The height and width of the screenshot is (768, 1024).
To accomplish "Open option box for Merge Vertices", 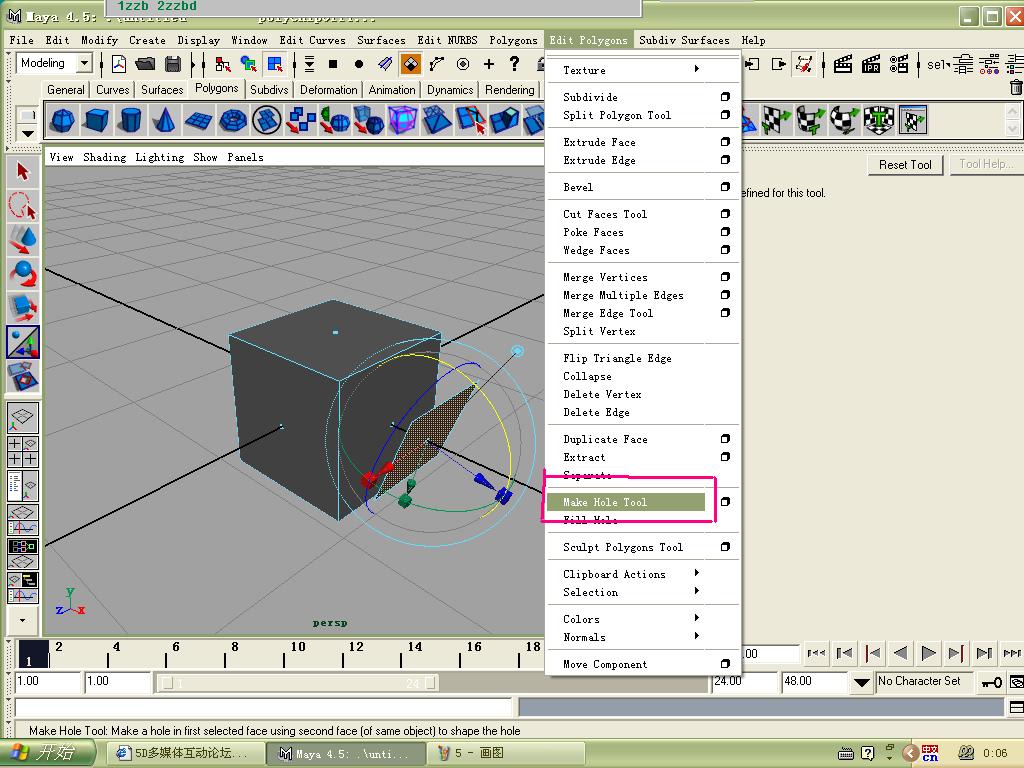I will [x=725, y=277].
